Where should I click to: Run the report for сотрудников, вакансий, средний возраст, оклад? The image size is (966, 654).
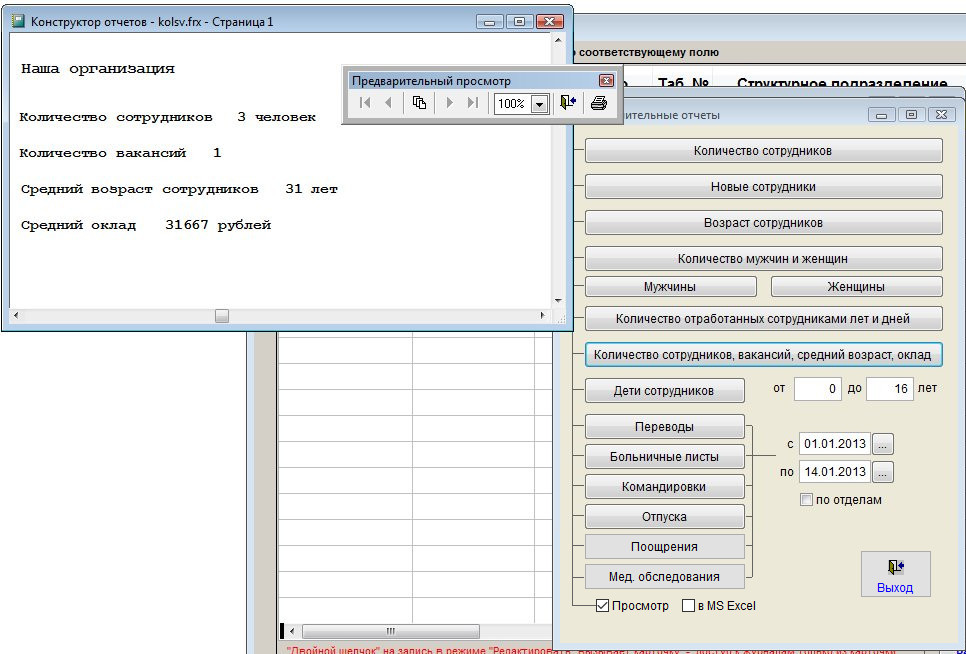pos(763,355)
